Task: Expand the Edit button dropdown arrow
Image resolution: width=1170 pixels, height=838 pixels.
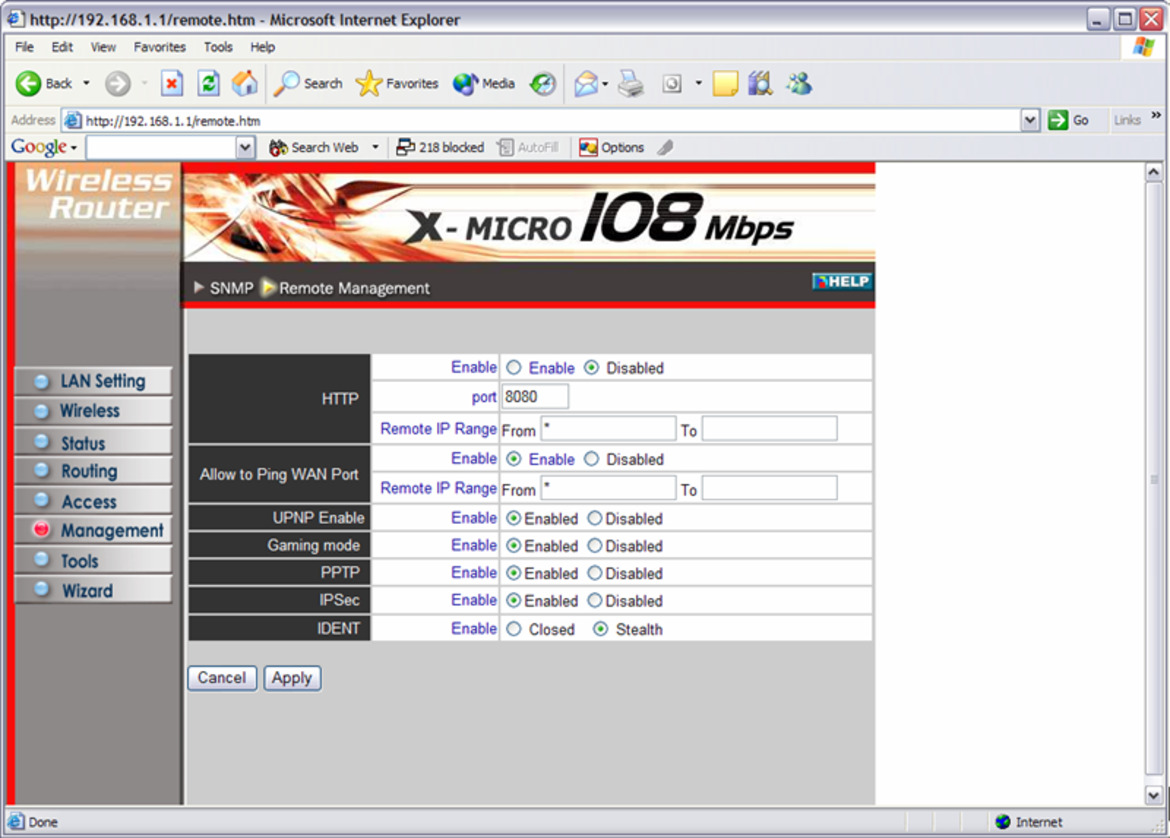Action: click(698, 84)
